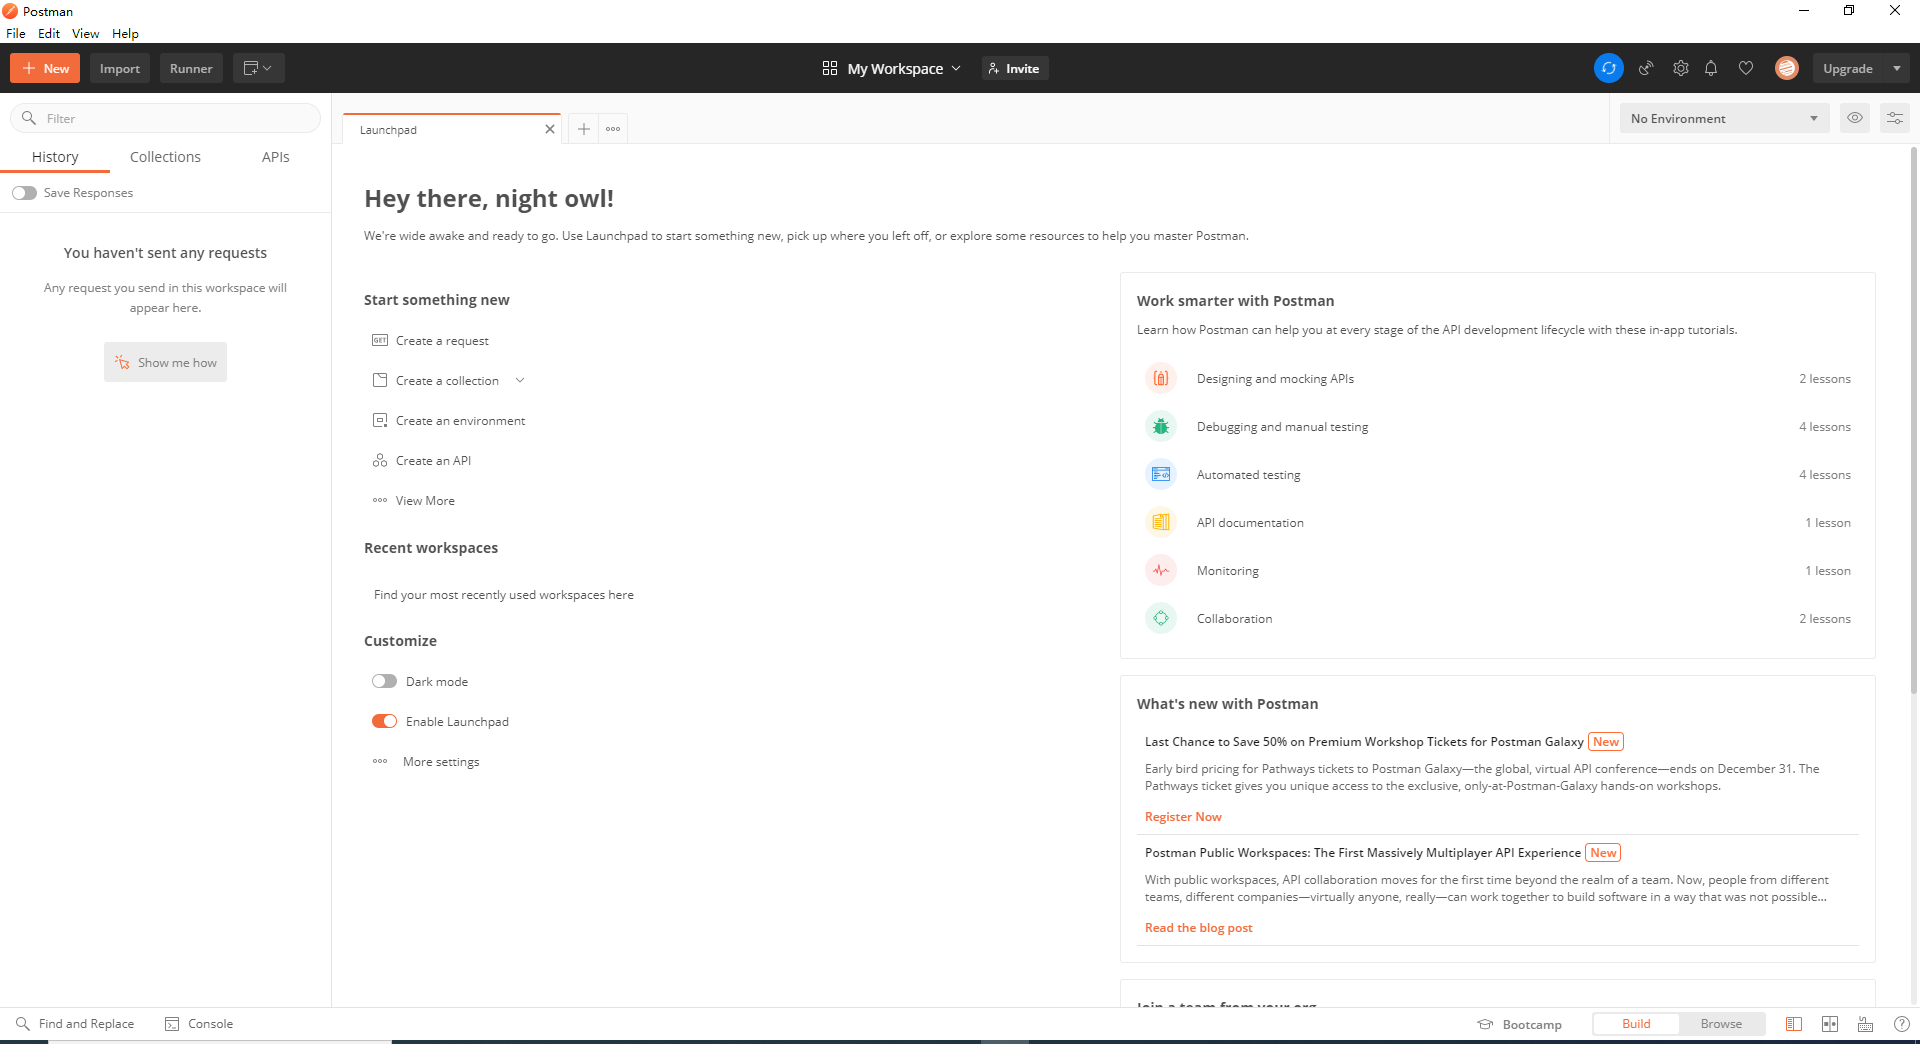Viewport: 1920px width, 1044px height.
Task: Click the new tab plus icon
Action: pos(584,129)
